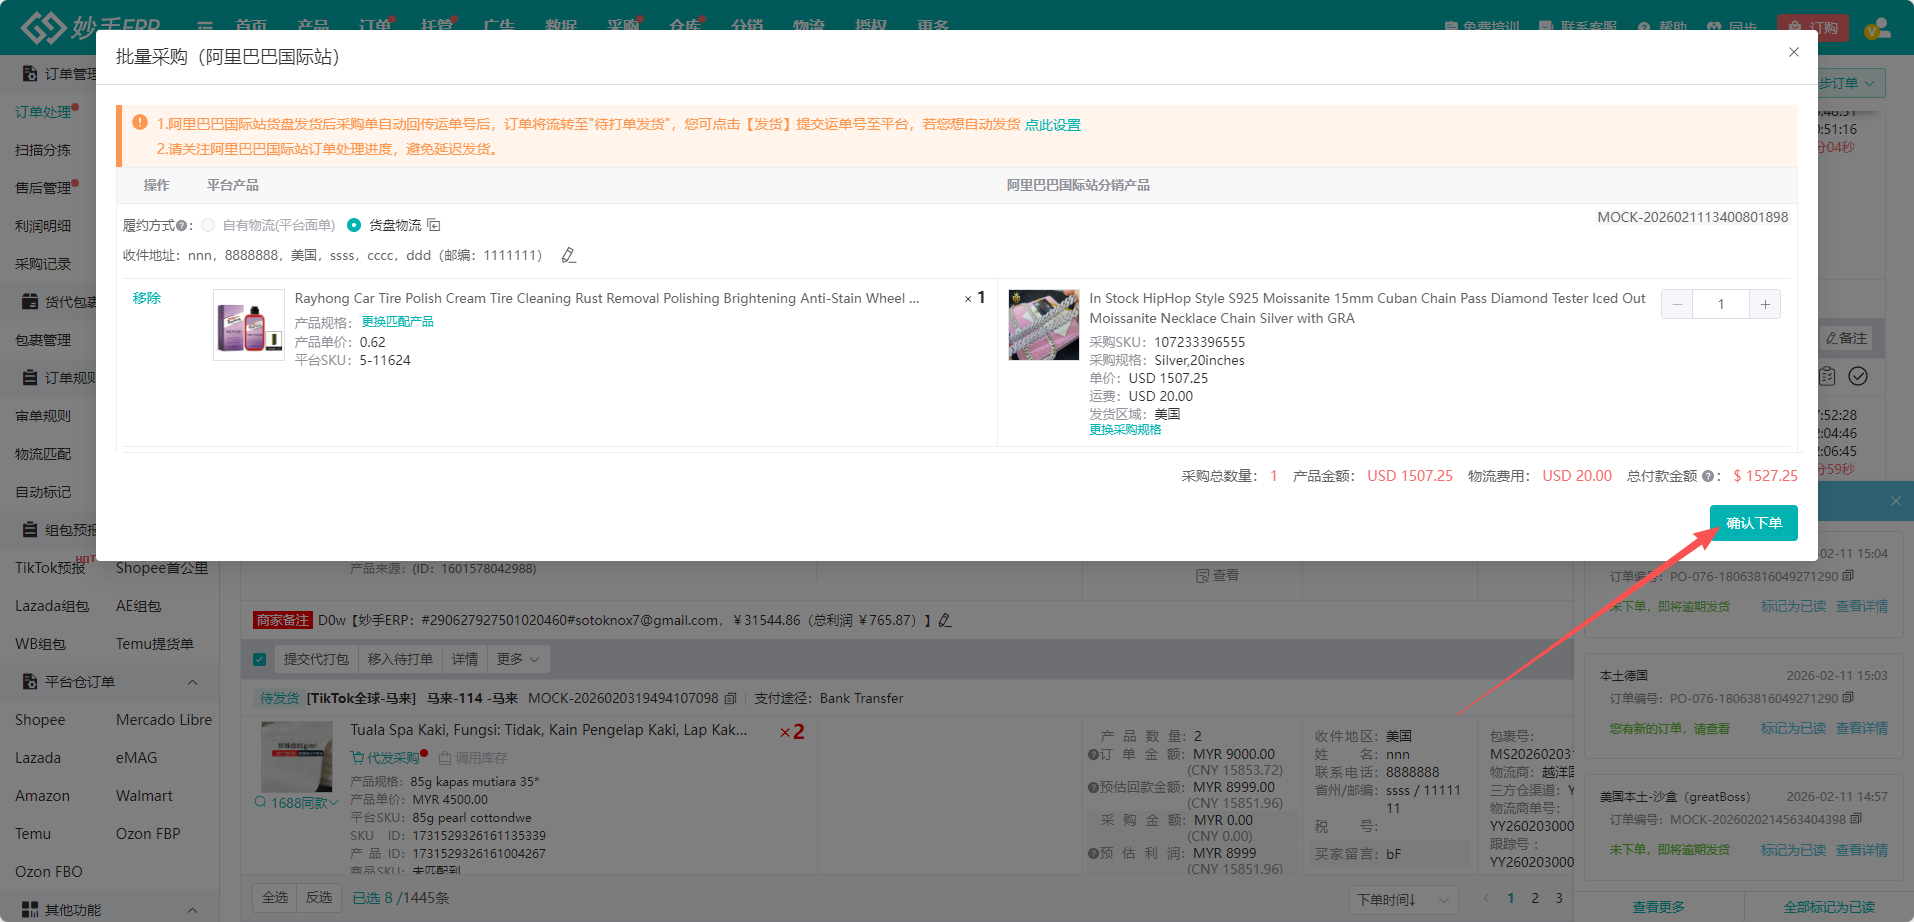This screenshot has height=922, width=1914.
Task: Go to page 2 of orders
Action: pos(1535,898)
